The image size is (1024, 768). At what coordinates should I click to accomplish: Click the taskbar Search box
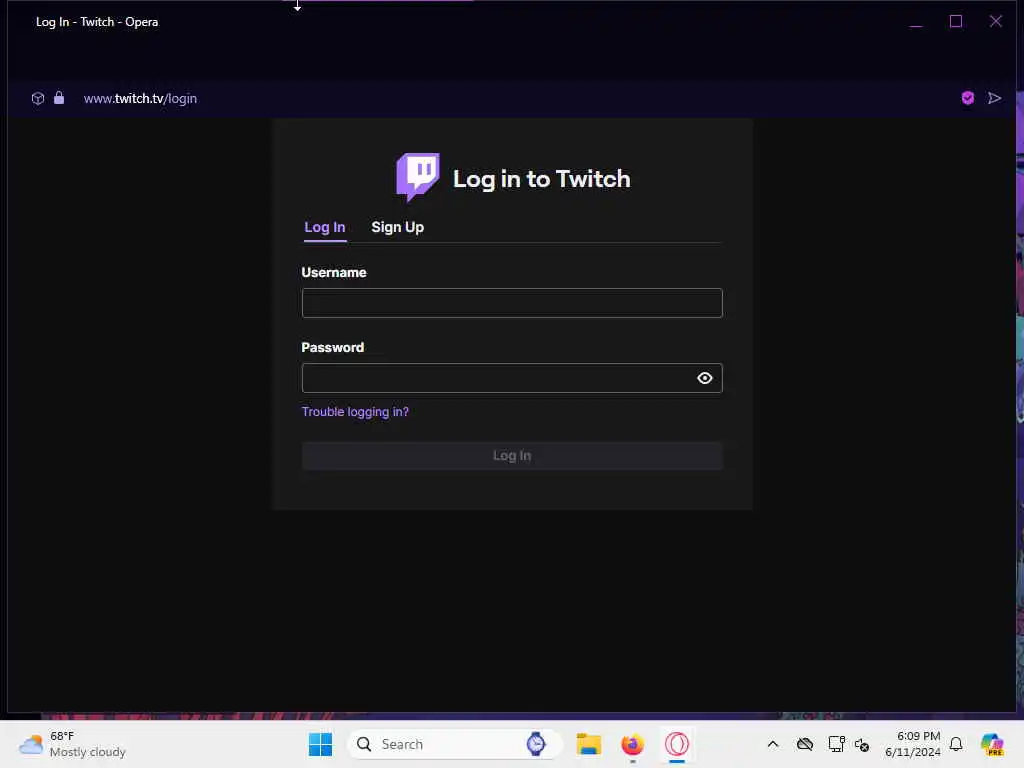[455, 744]
